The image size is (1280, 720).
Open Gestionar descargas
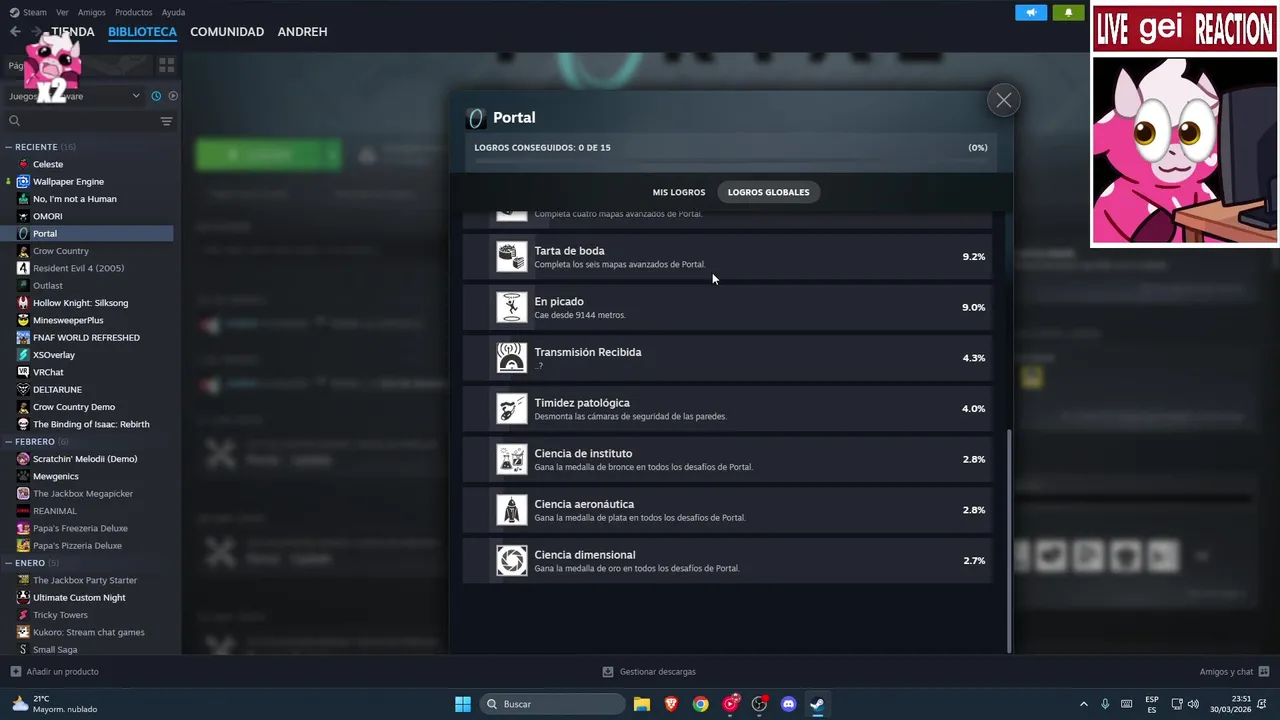tap(649, 672)
